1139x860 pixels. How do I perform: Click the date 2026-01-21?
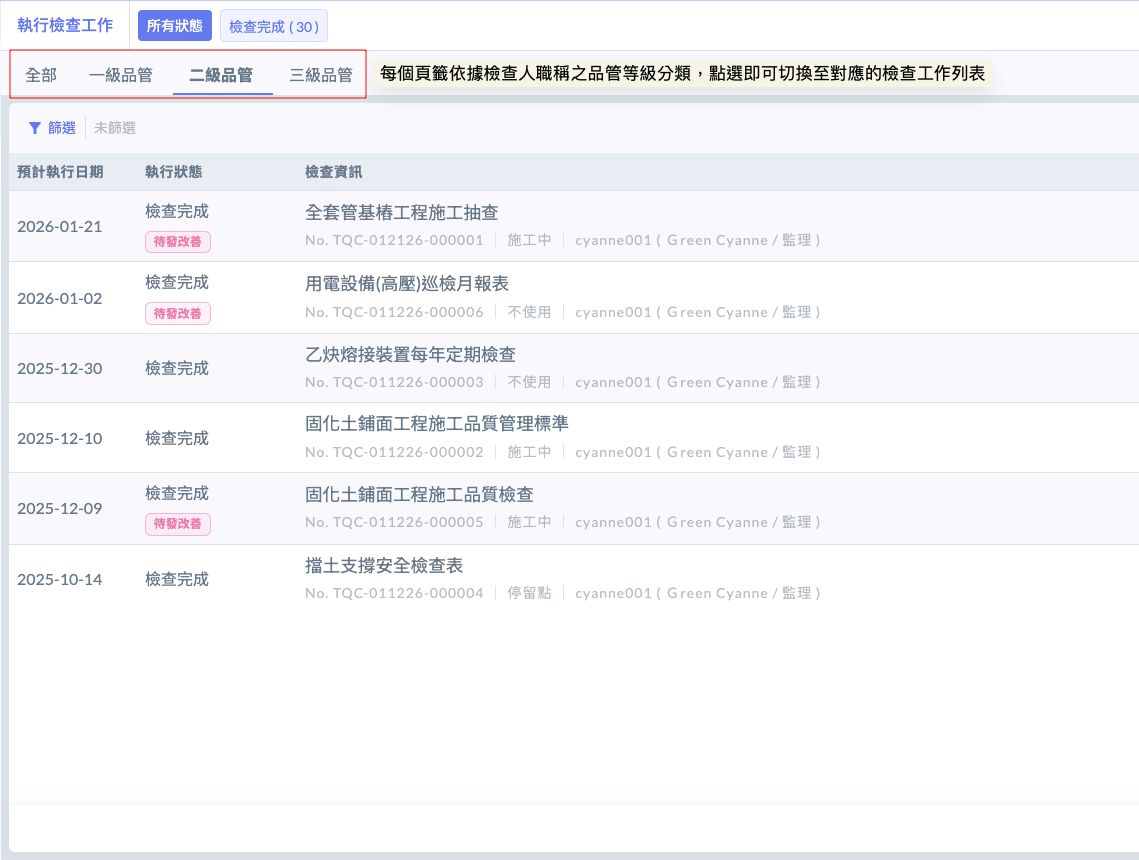coord(60,227)
